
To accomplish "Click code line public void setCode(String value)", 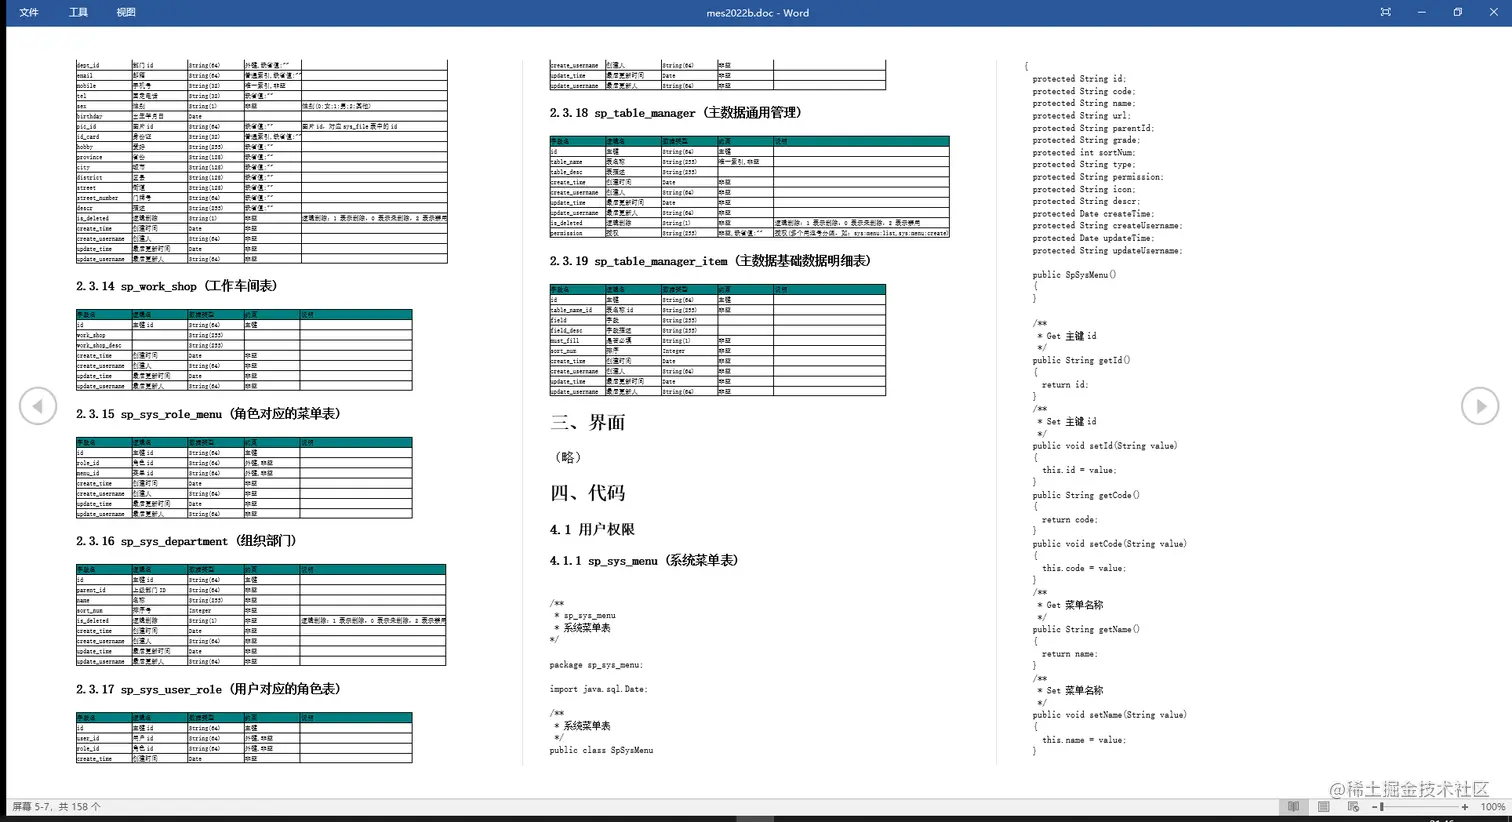I will point(1109,544).
